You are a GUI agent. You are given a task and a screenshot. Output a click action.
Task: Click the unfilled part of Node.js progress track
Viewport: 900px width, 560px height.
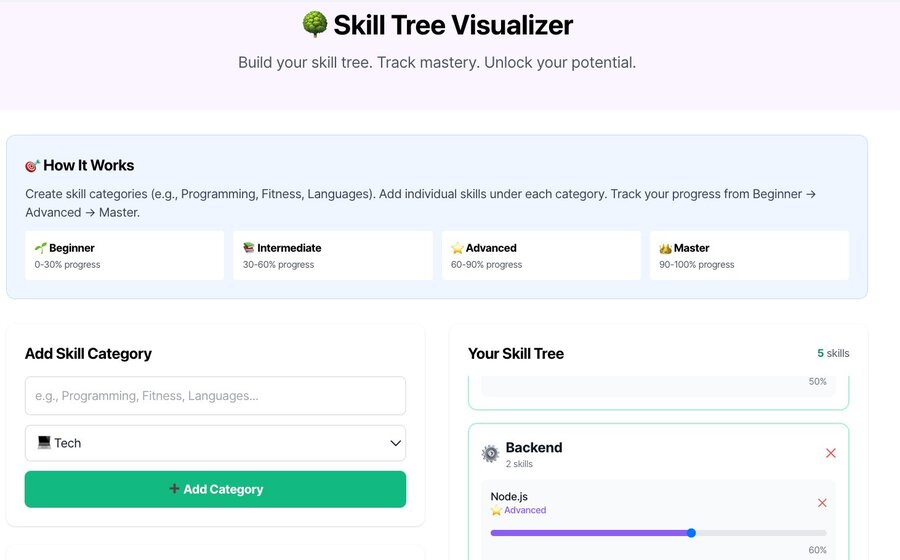761,533
